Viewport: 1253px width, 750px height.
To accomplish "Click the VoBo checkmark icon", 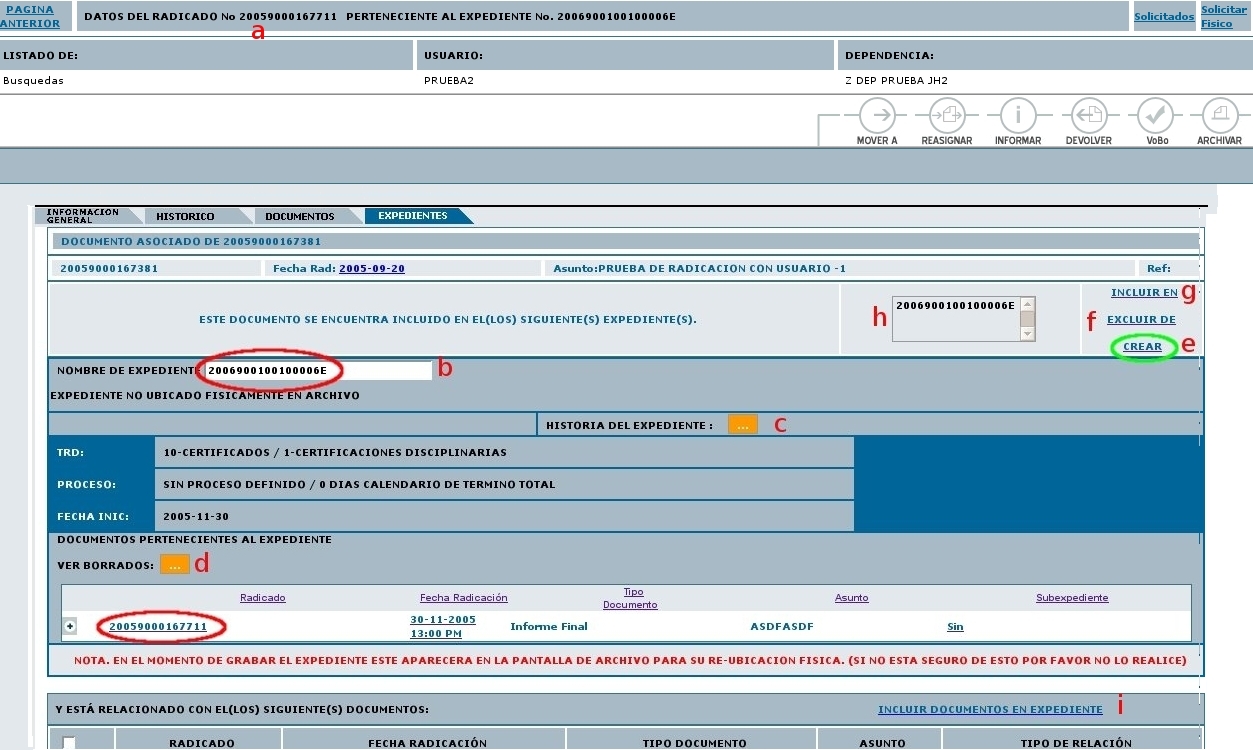I will (x=1156, y=115).
